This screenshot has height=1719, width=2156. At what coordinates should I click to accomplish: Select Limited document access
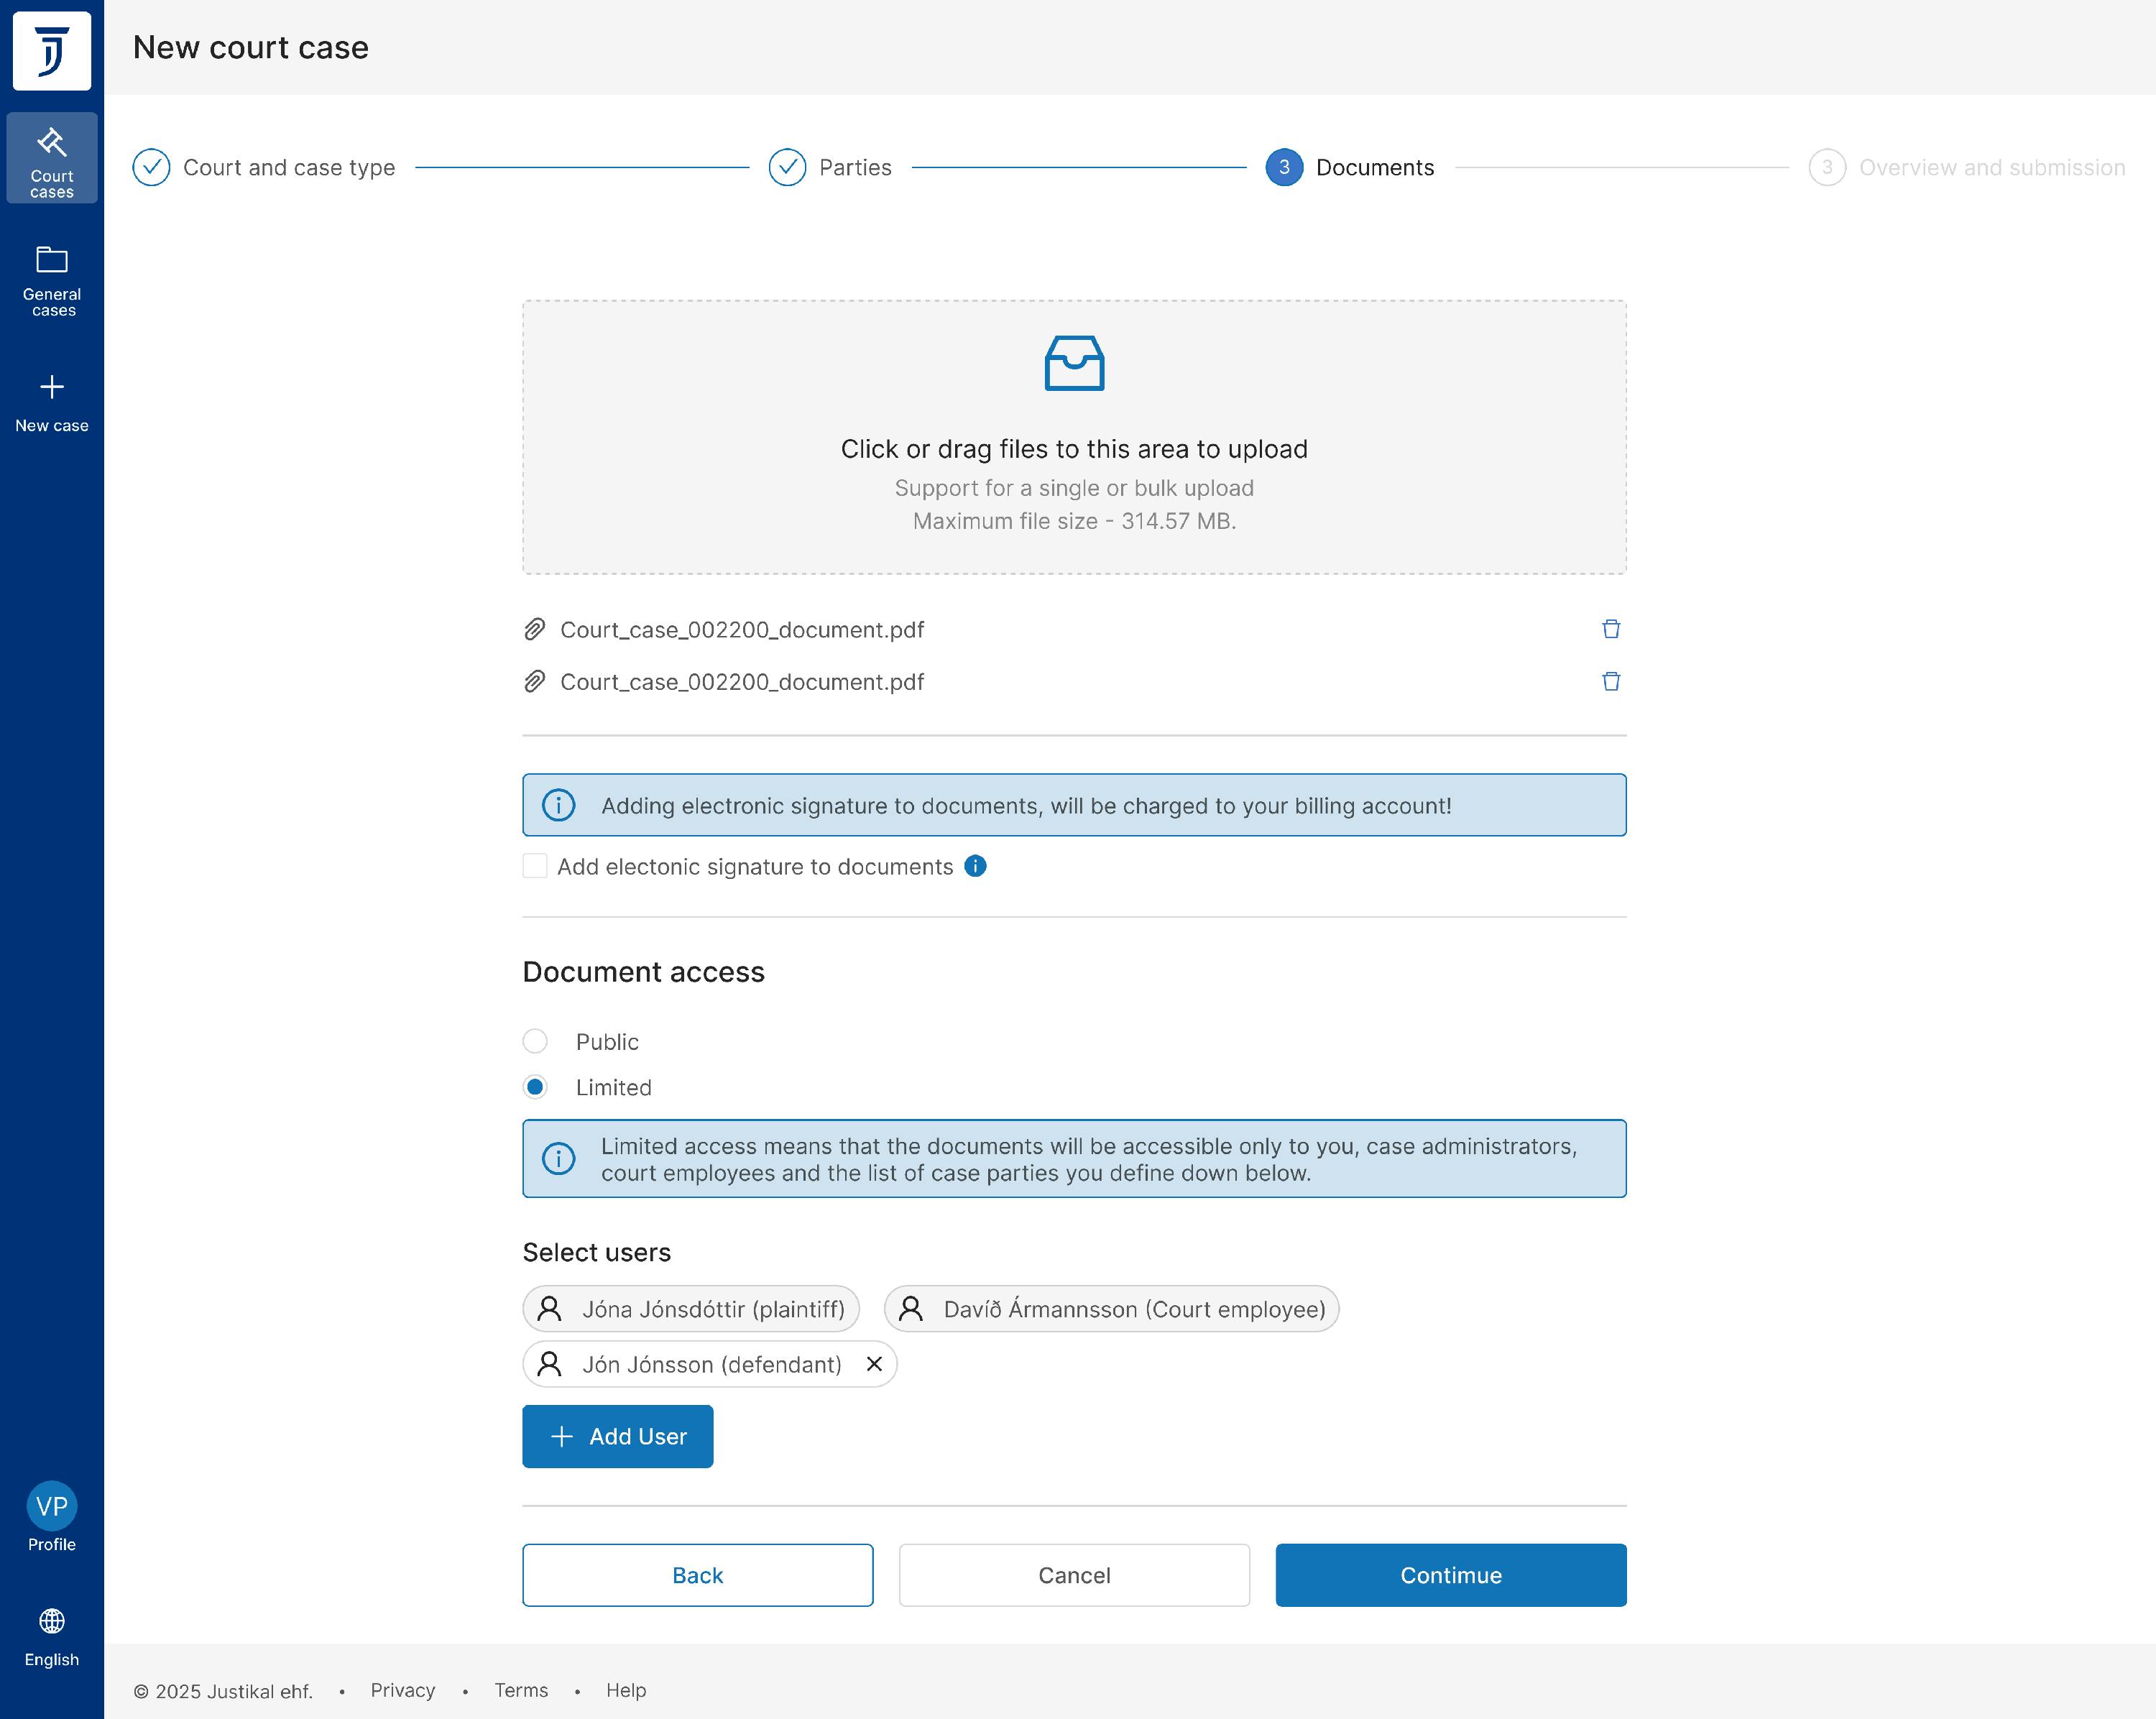[535, 1087]
